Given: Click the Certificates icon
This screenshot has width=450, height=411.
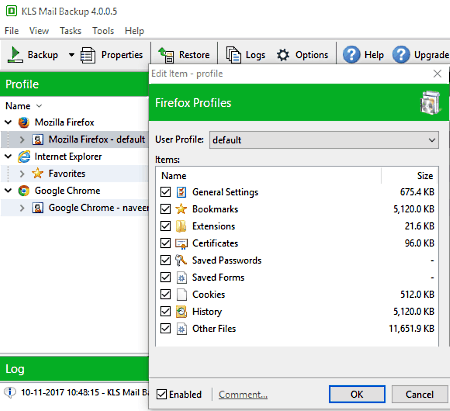Looking at the screenshot, I should (181, 244).
